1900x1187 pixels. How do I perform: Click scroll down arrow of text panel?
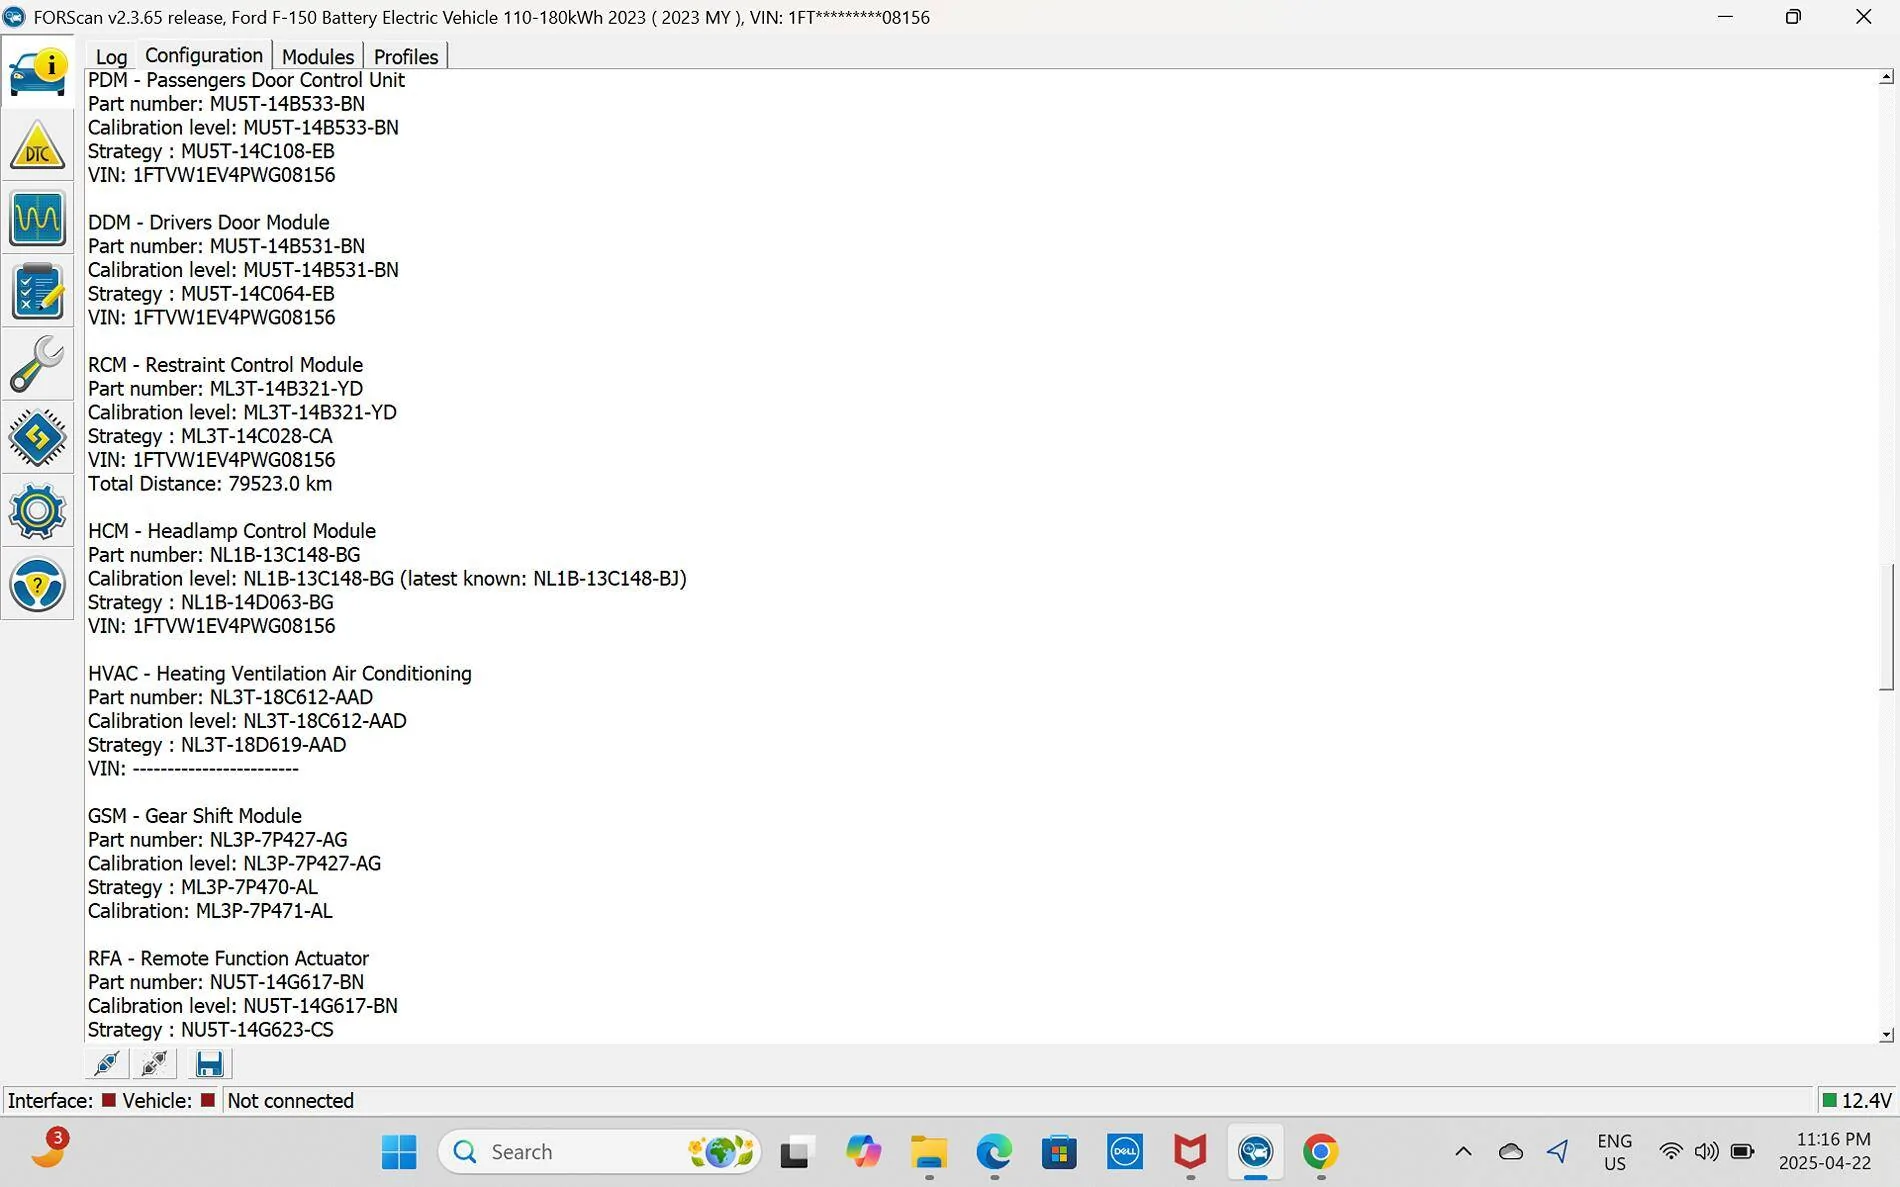pyautogui.click(x=1886, y=1035)
